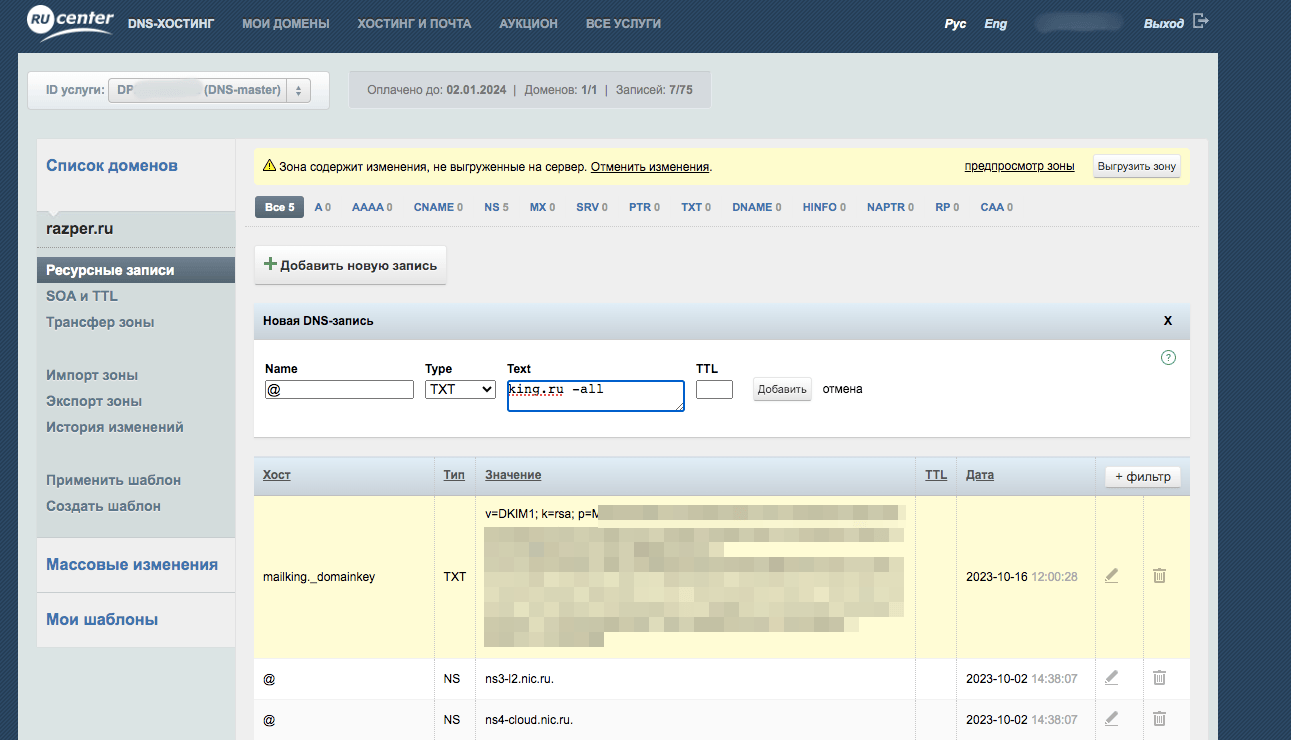1291x740 pixels.
Task: Click Выгрузить зону button
Action: 1137,166
